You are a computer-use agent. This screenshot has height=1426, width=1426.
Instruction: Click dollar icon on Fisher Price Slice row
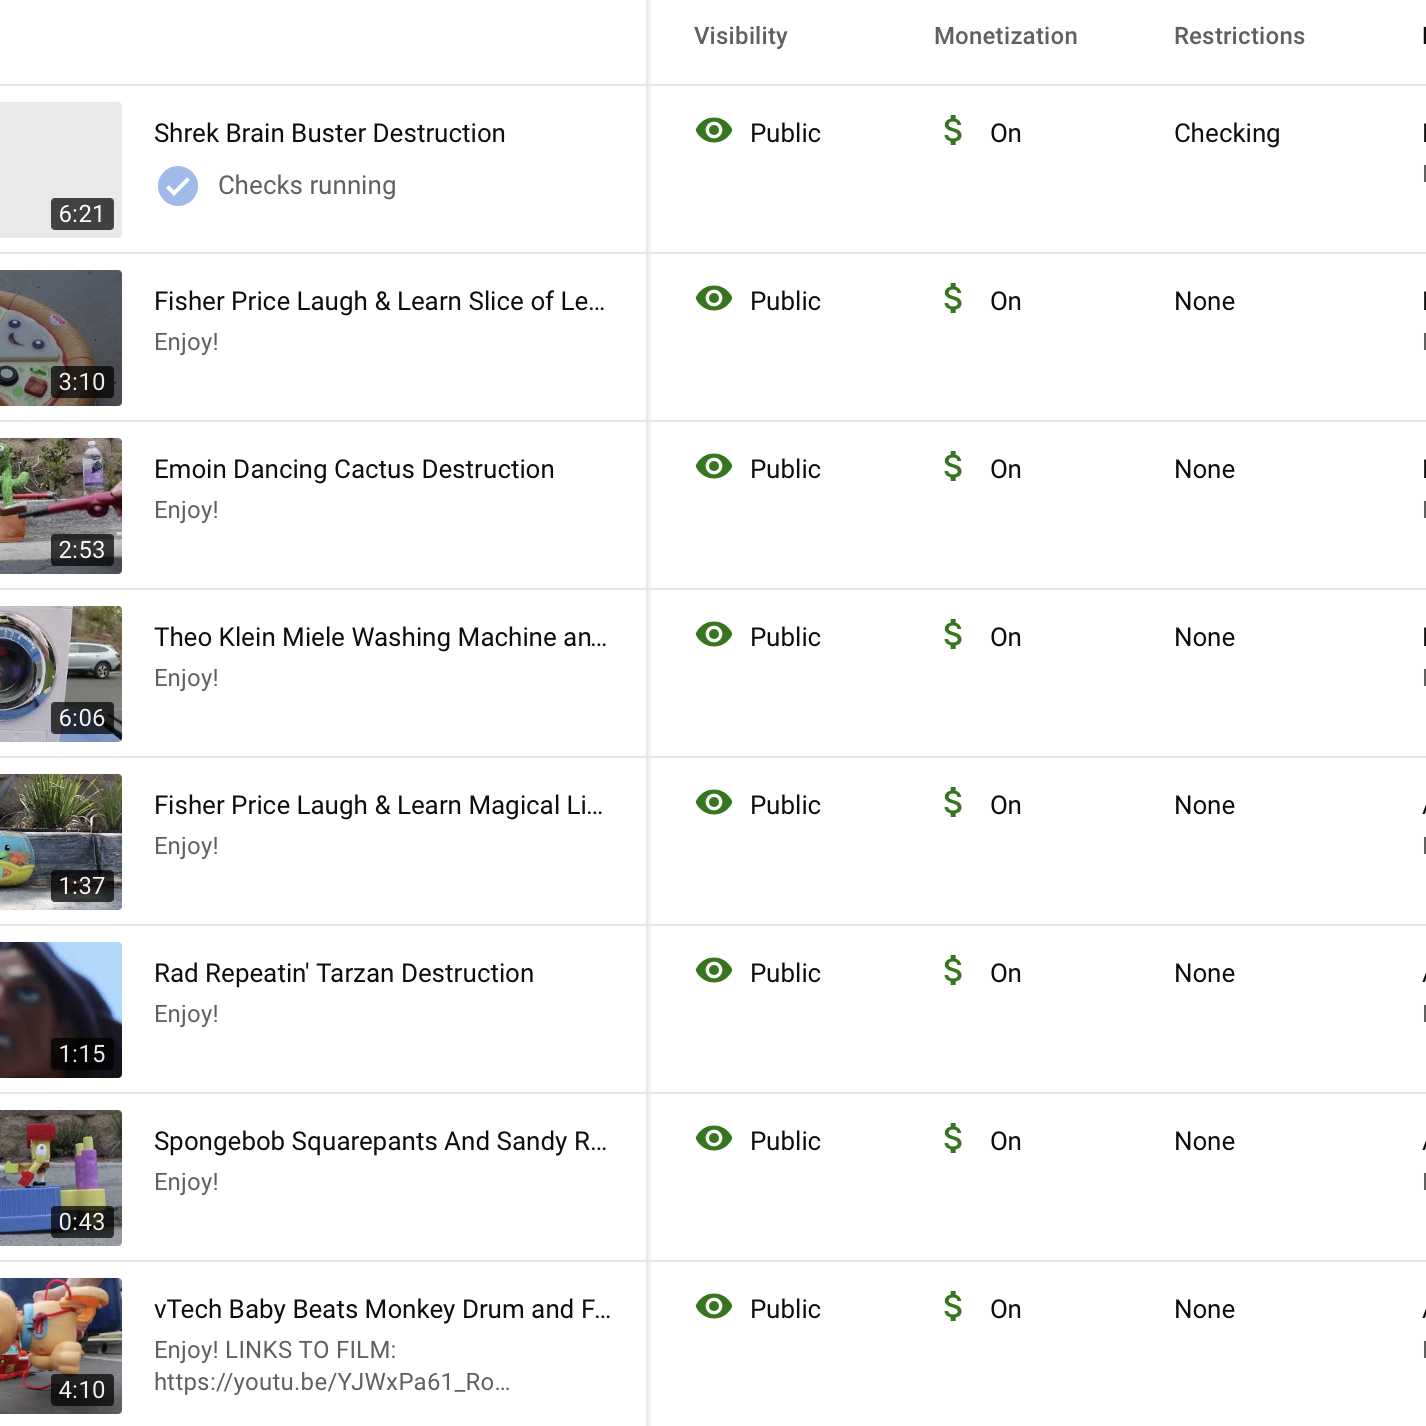(953, 298)
